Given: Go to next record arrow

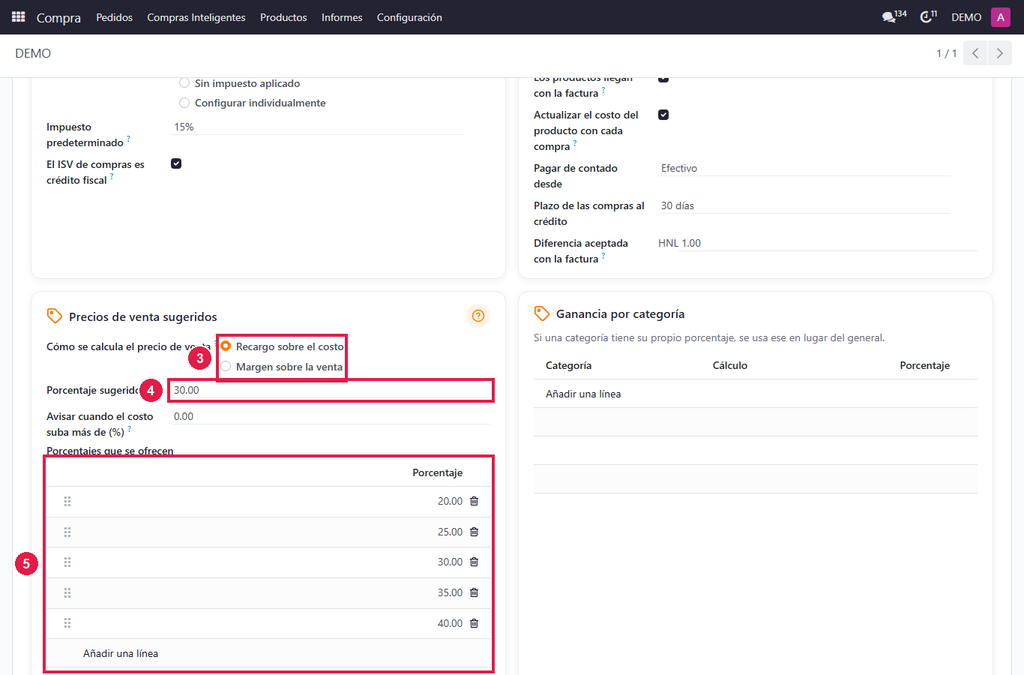Looking at the screenshot, I should coord(999,54).
